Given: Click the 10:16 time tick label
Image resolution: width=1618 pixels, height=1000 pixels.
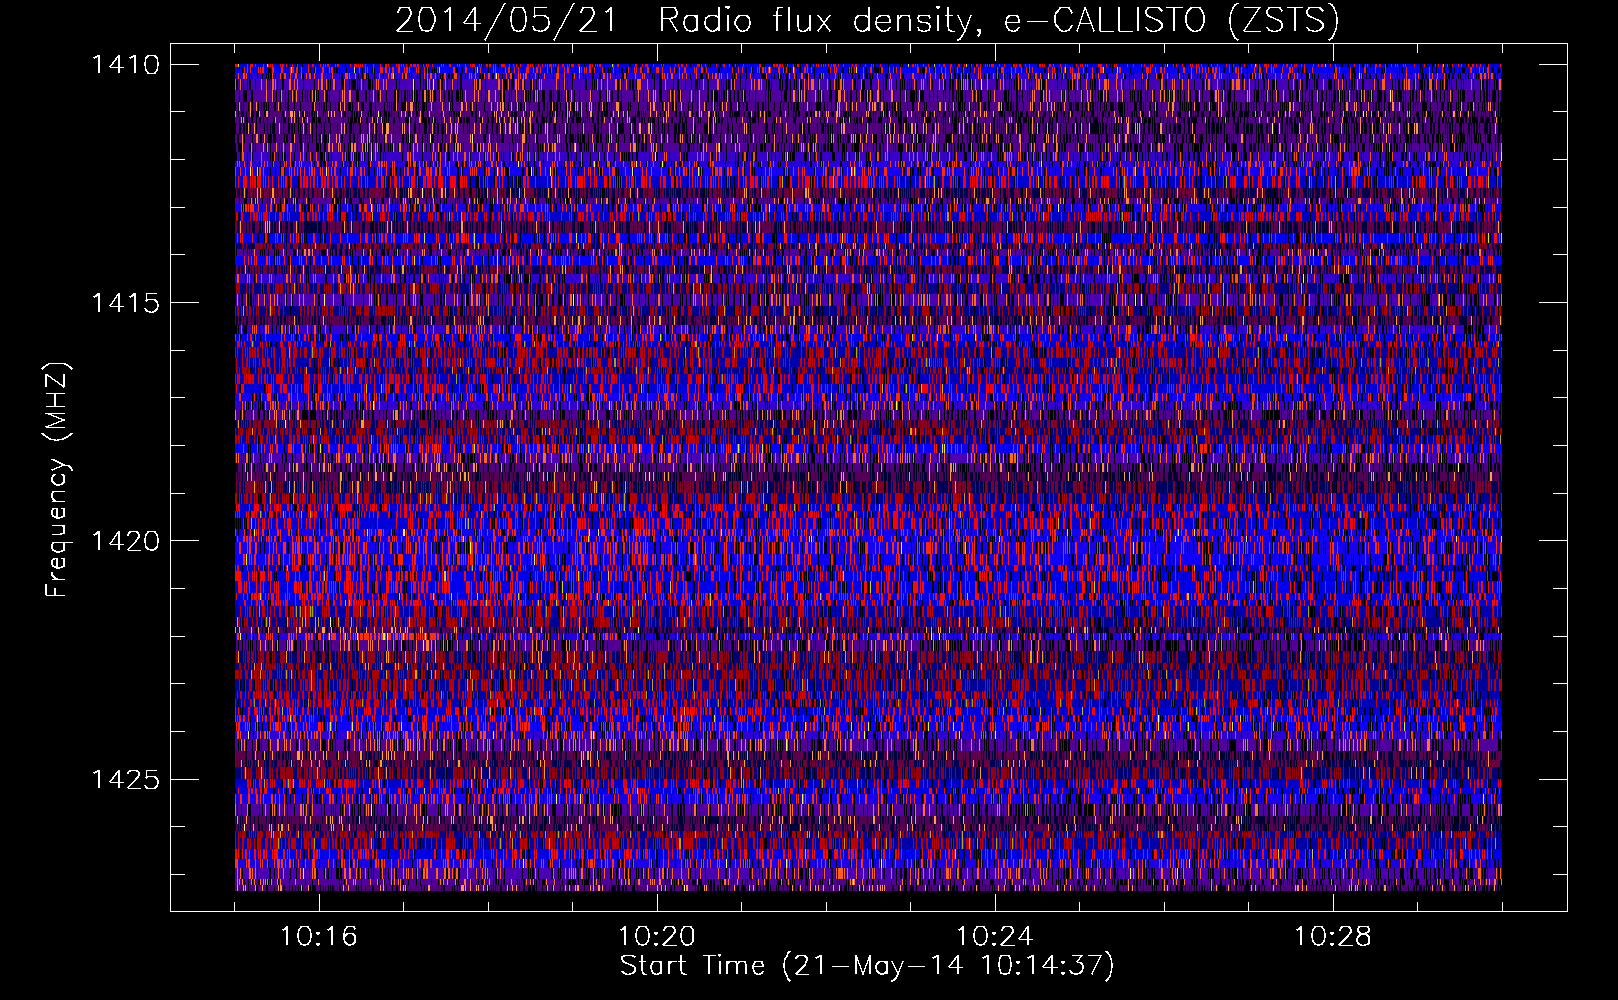Looking at the screenshot, I should pyautogui.click(x=318, y=937).
